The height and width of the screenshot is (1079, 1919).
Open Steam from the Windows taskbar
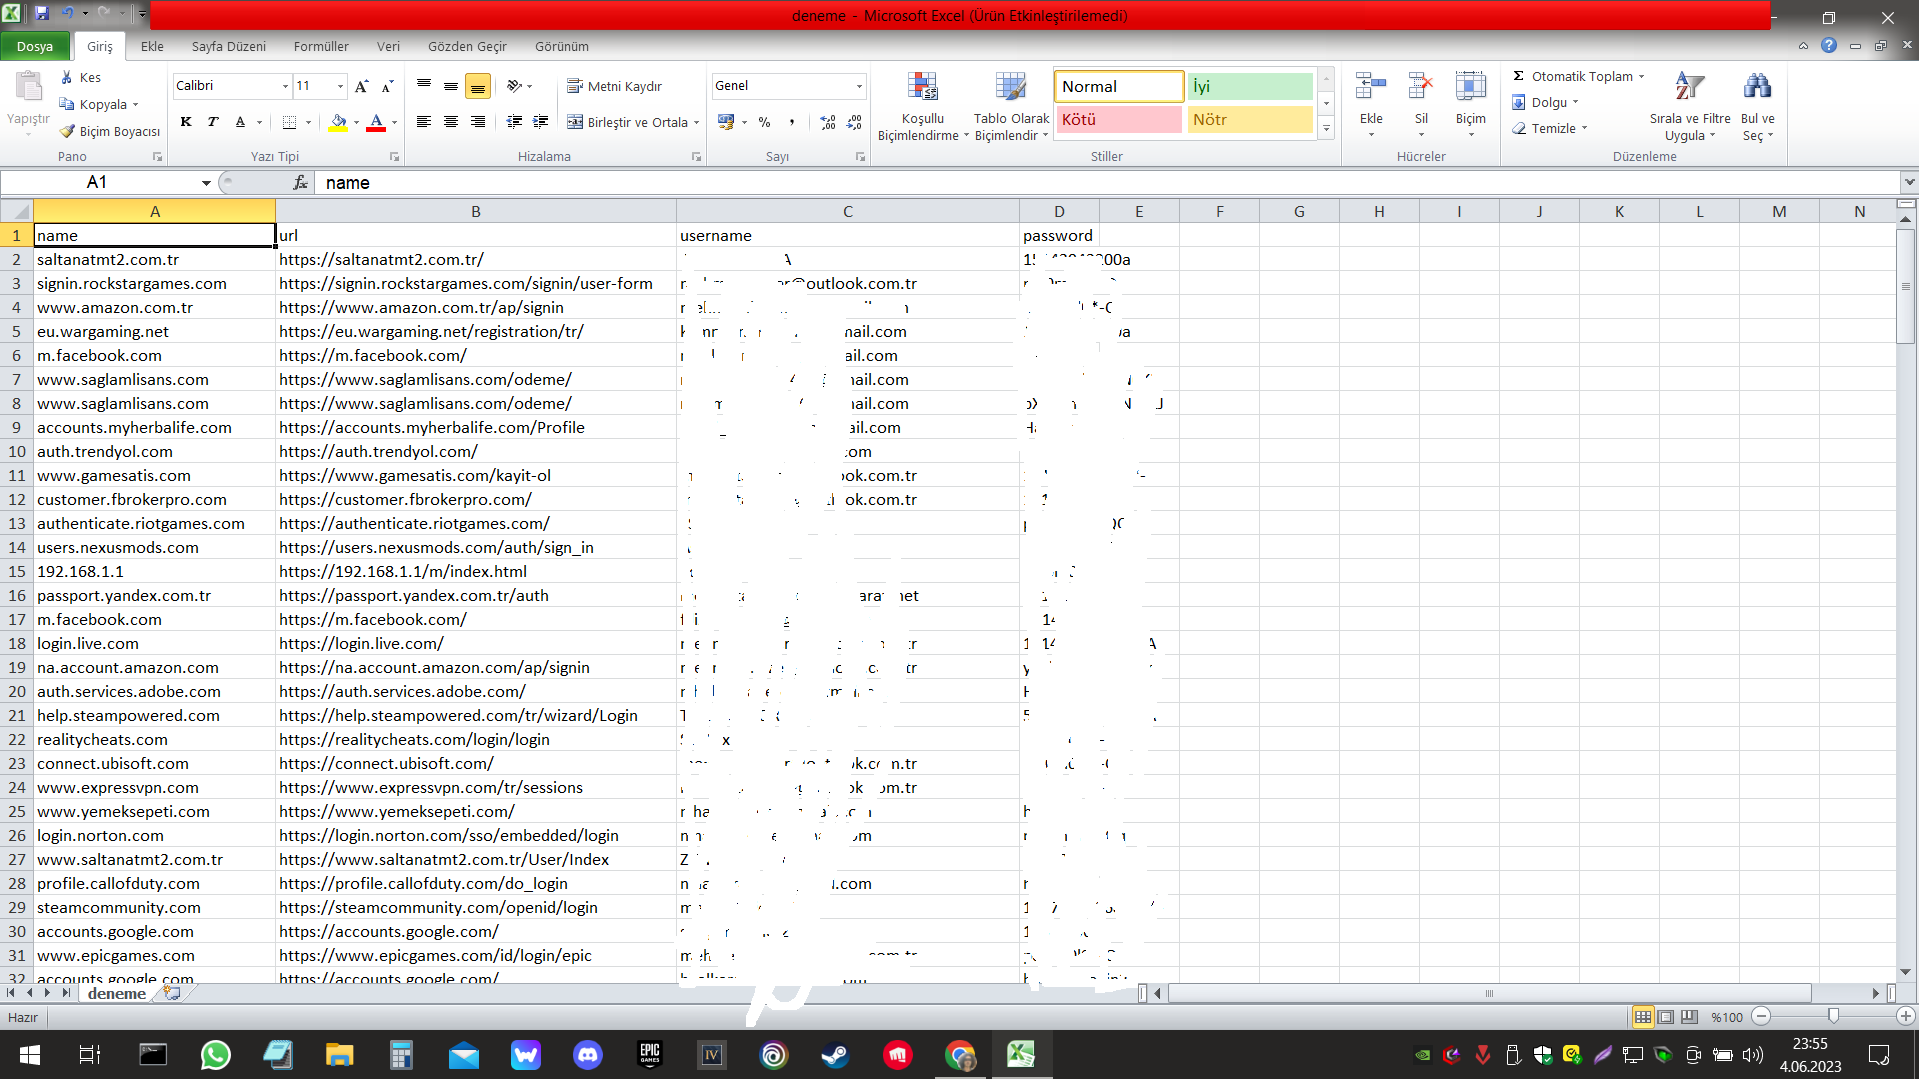point(835,1054)
